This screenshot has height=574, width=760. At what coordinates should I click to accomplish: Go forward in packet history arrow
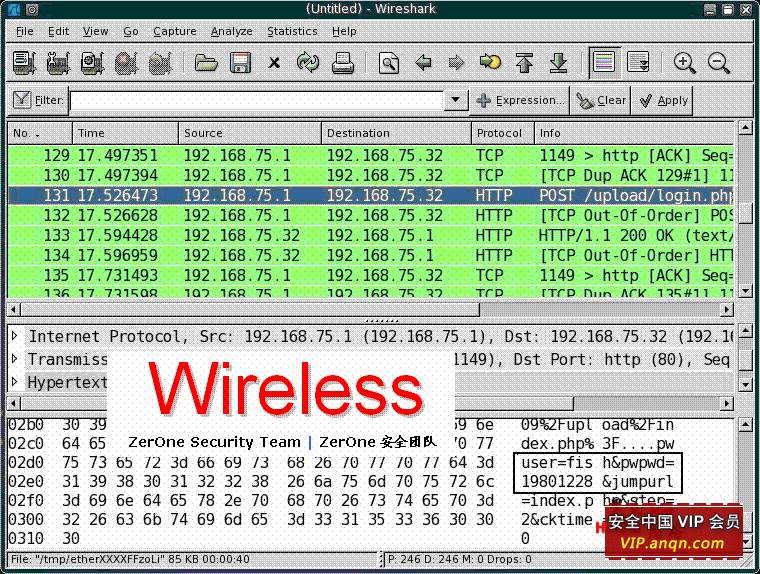tap(457, 63)
